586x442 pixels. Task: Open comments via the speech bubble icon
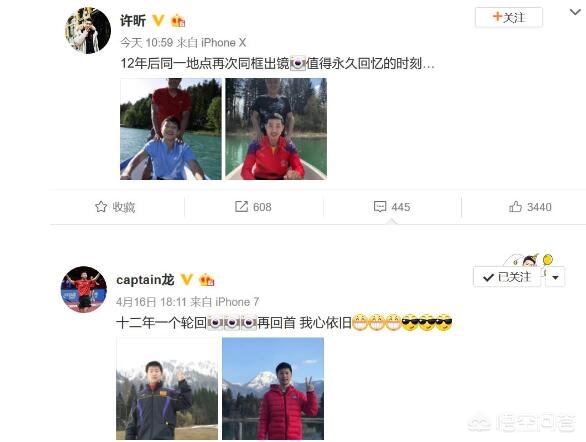point(380,207)
